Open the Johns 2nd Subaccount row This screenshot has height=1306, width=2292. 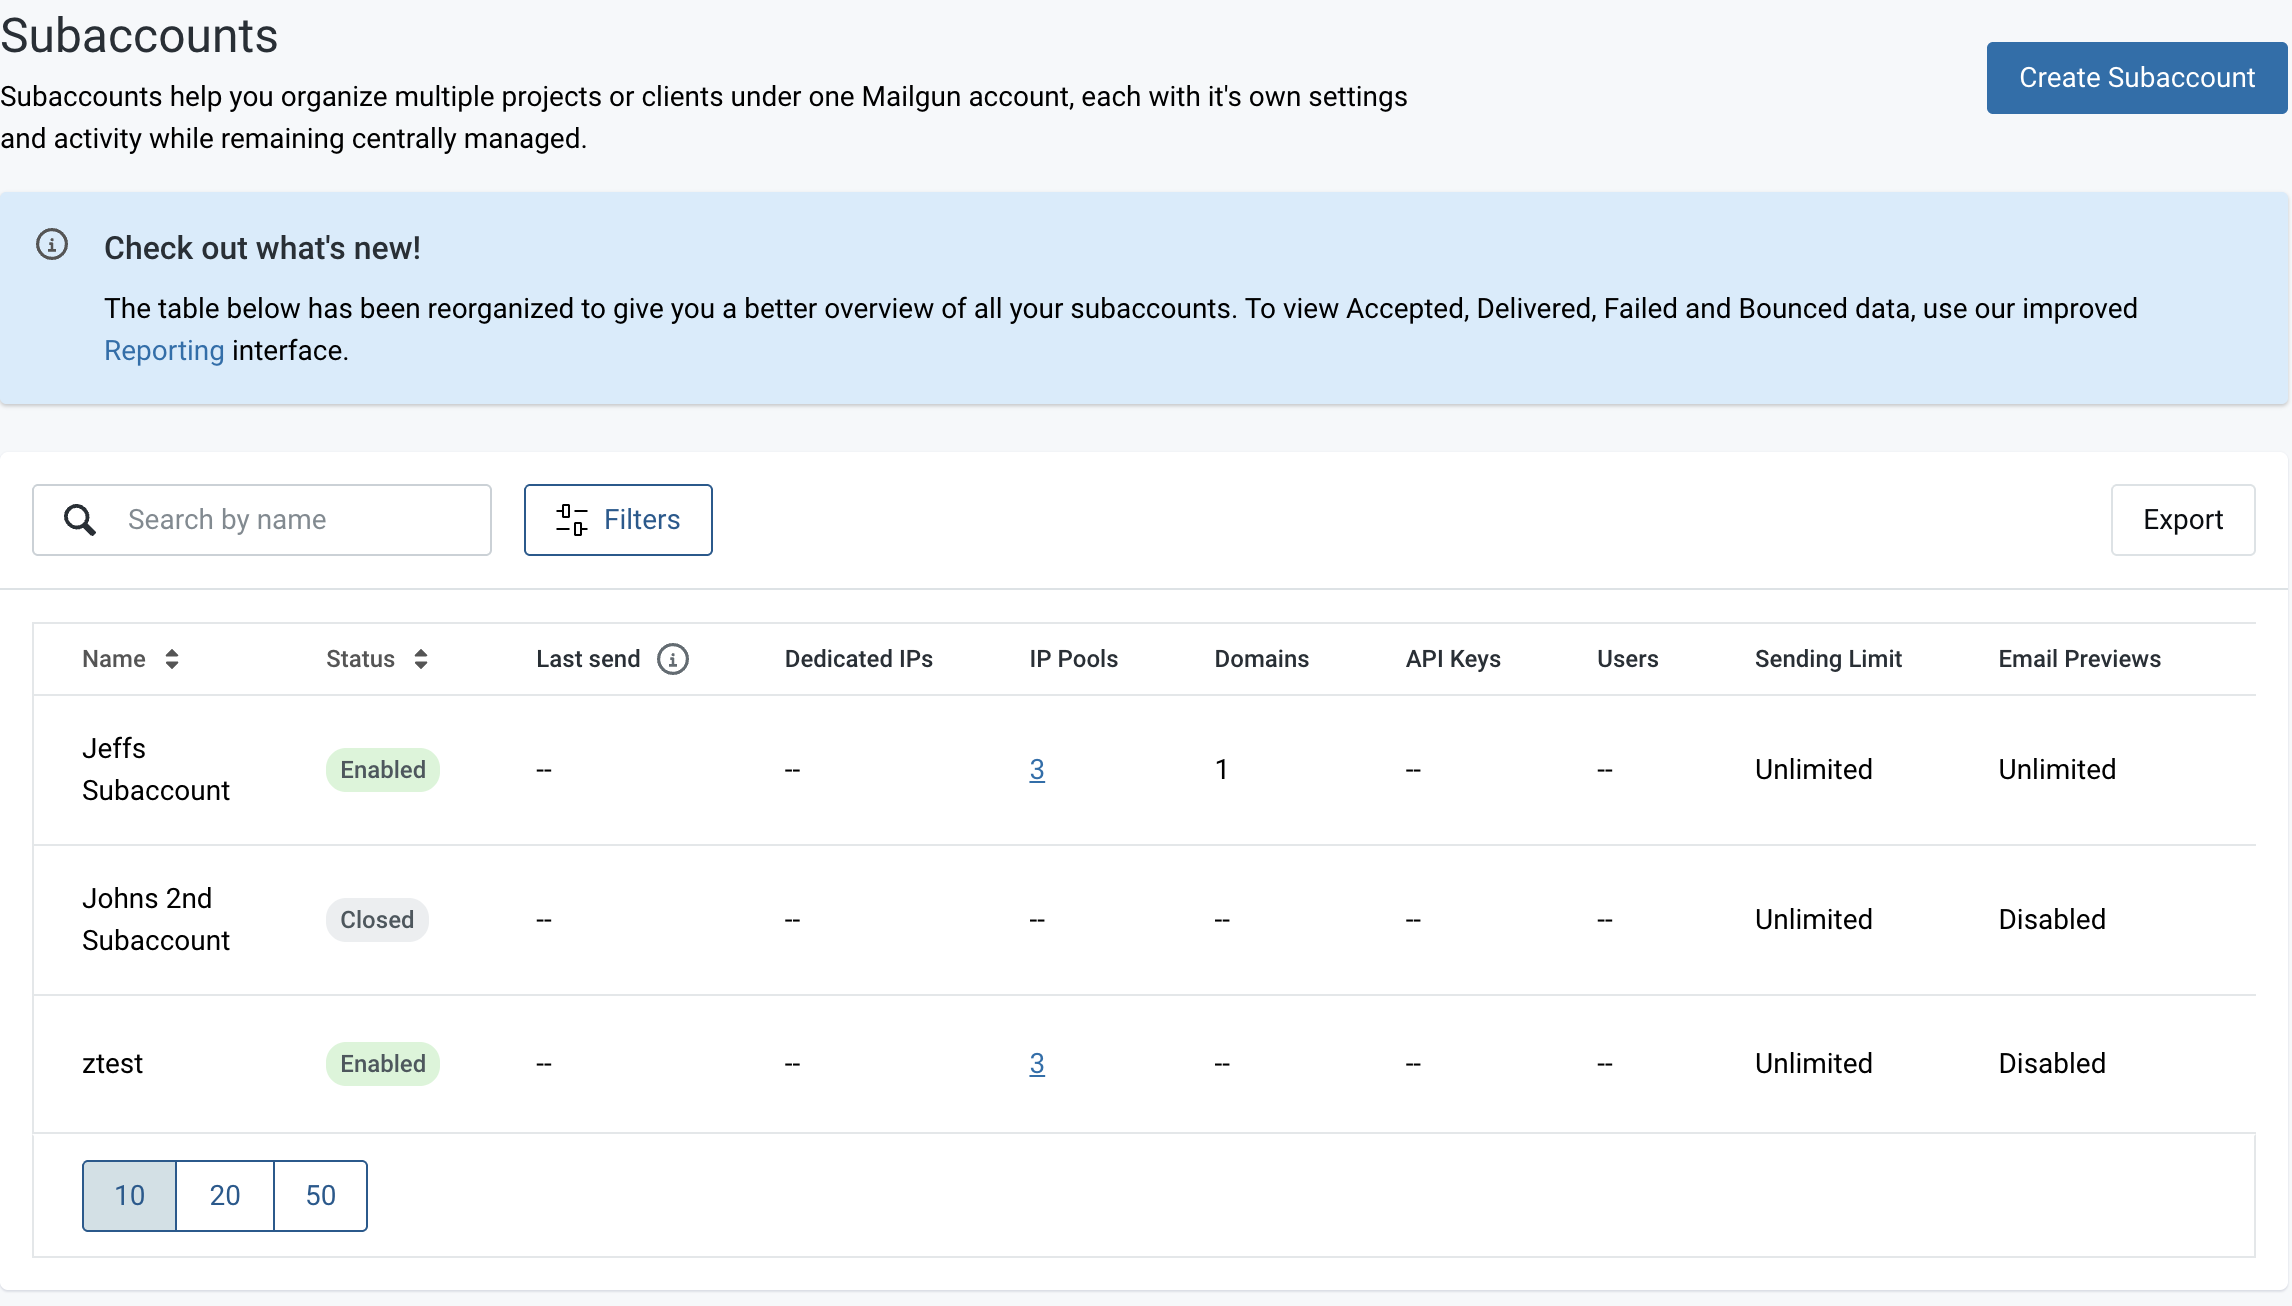click(x=156, y=919)
